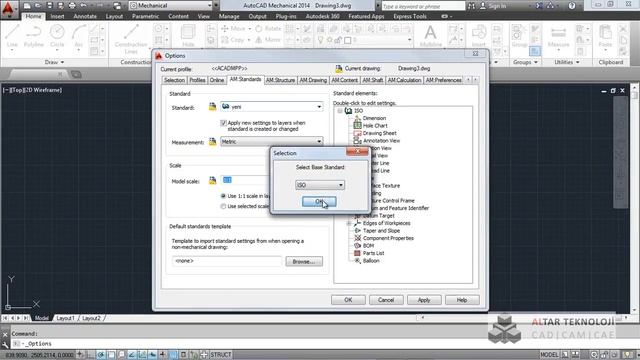
Task: Select the Copy tool in Modify panel
Action: coord(233,40)
